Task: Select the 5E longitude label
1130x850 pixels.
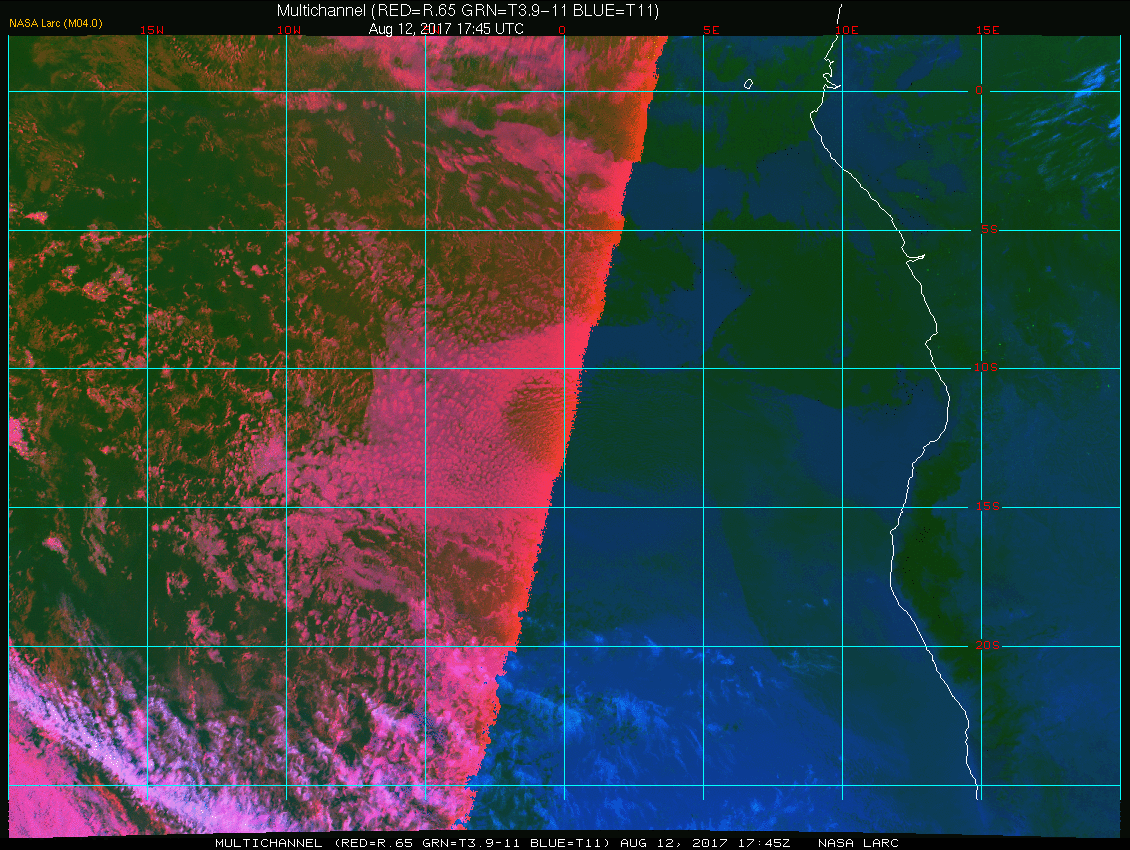Action: 711,30
